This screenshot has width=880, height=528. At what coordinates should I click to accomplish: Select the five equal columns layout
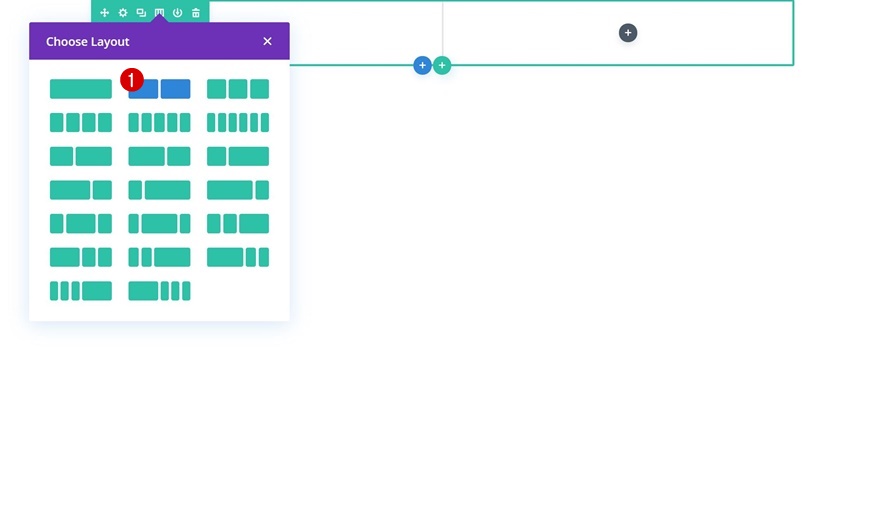[x=159, y=122]
